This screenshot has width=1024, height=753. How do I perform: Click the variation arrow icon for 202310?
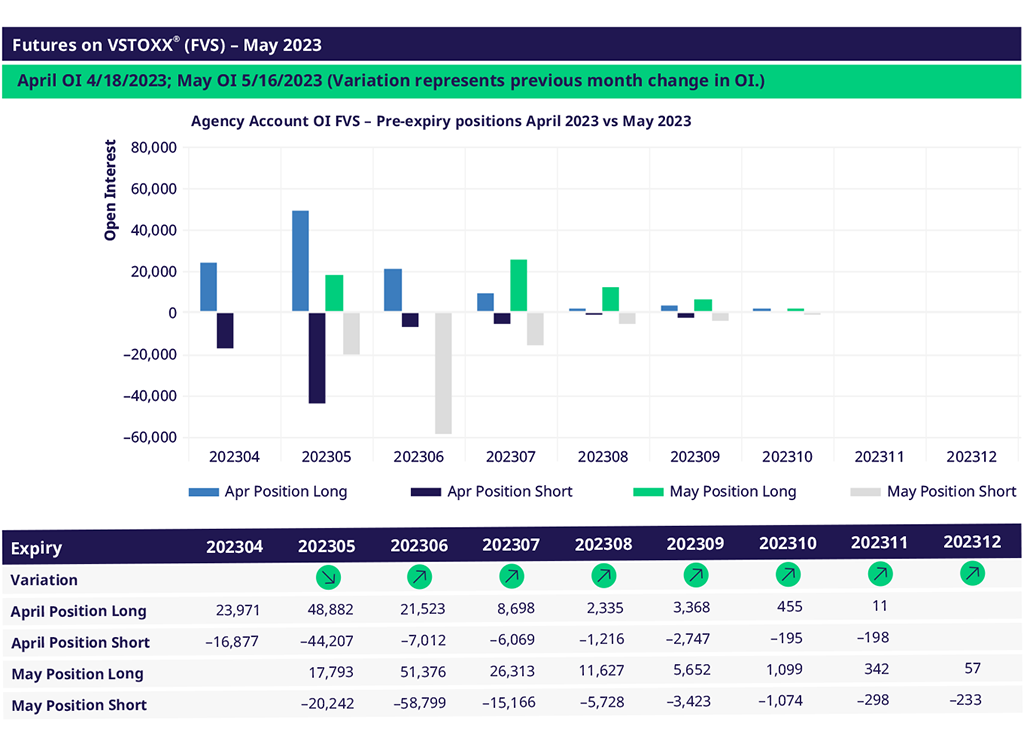787,577
